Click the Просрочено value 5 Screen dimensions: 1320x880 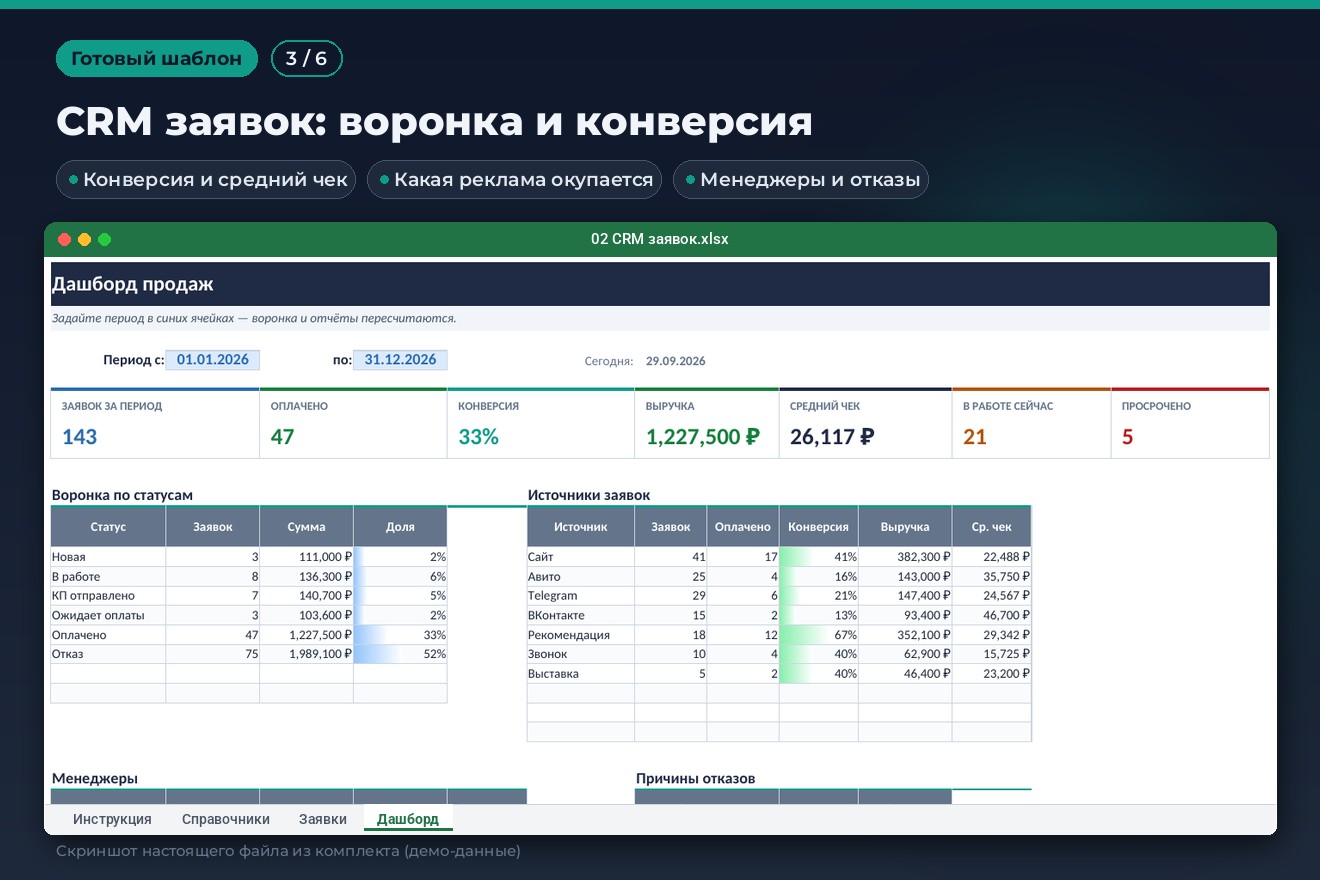[1128, 437]
